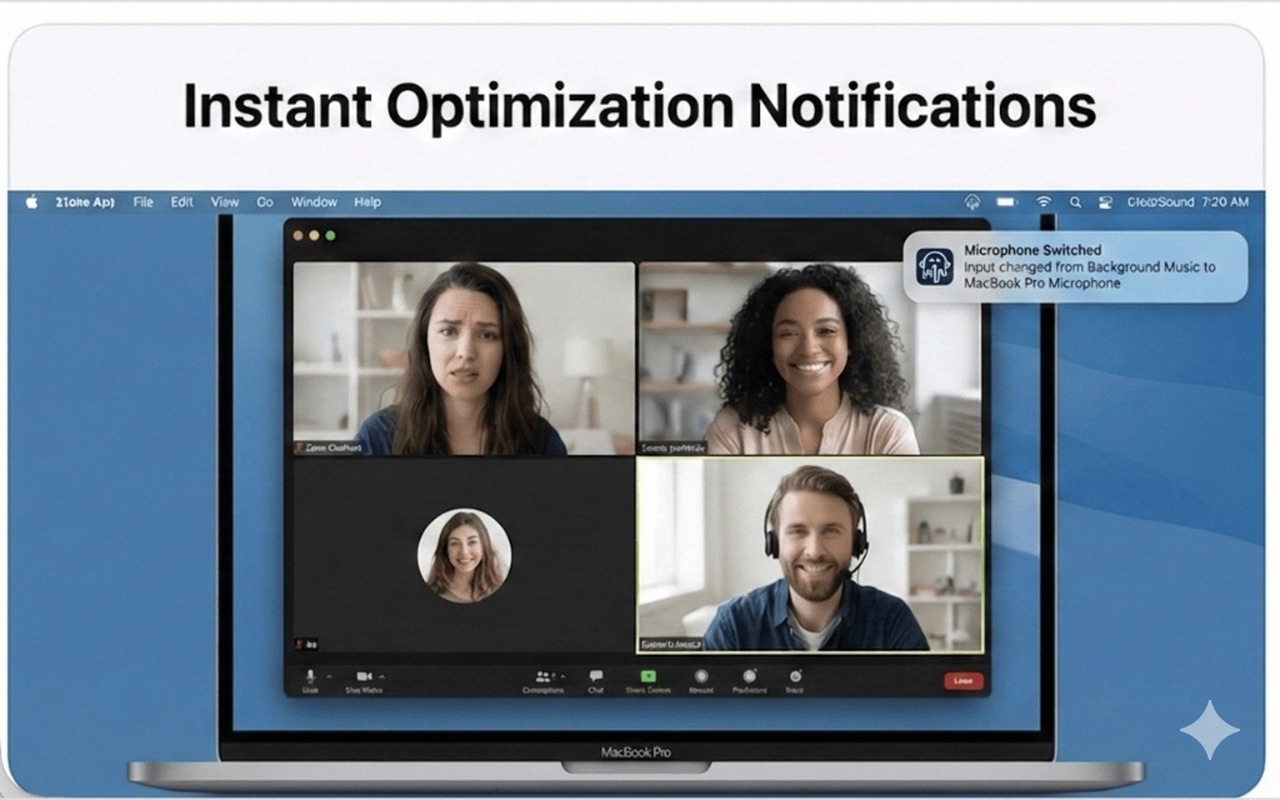
Task: Open the Apple menu
Action: pos(31,202)
